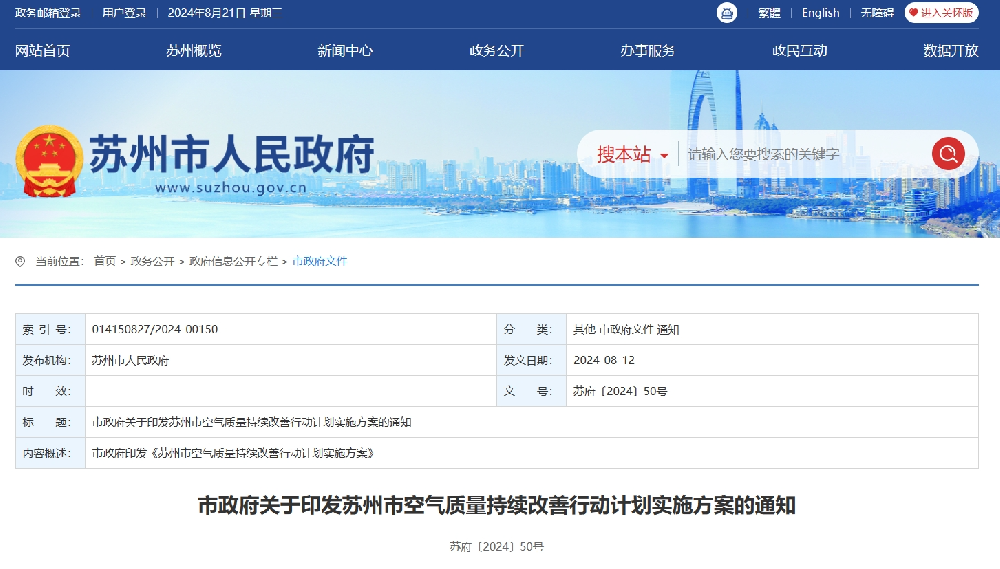Go to 政务公开 navigation item
Image resolution: width=1000 pixels, height=569 pixels.
(497, 51)
